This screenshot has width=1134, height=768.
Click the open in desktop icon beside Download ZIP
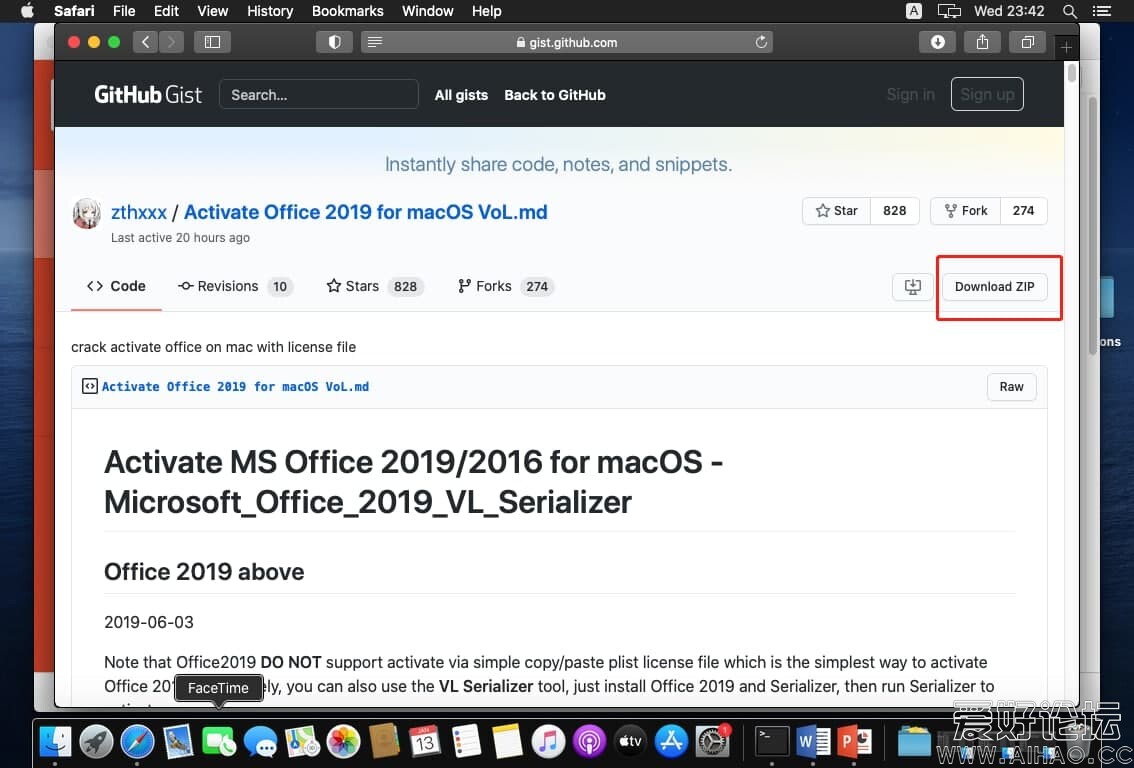click(x=912, y=287)
